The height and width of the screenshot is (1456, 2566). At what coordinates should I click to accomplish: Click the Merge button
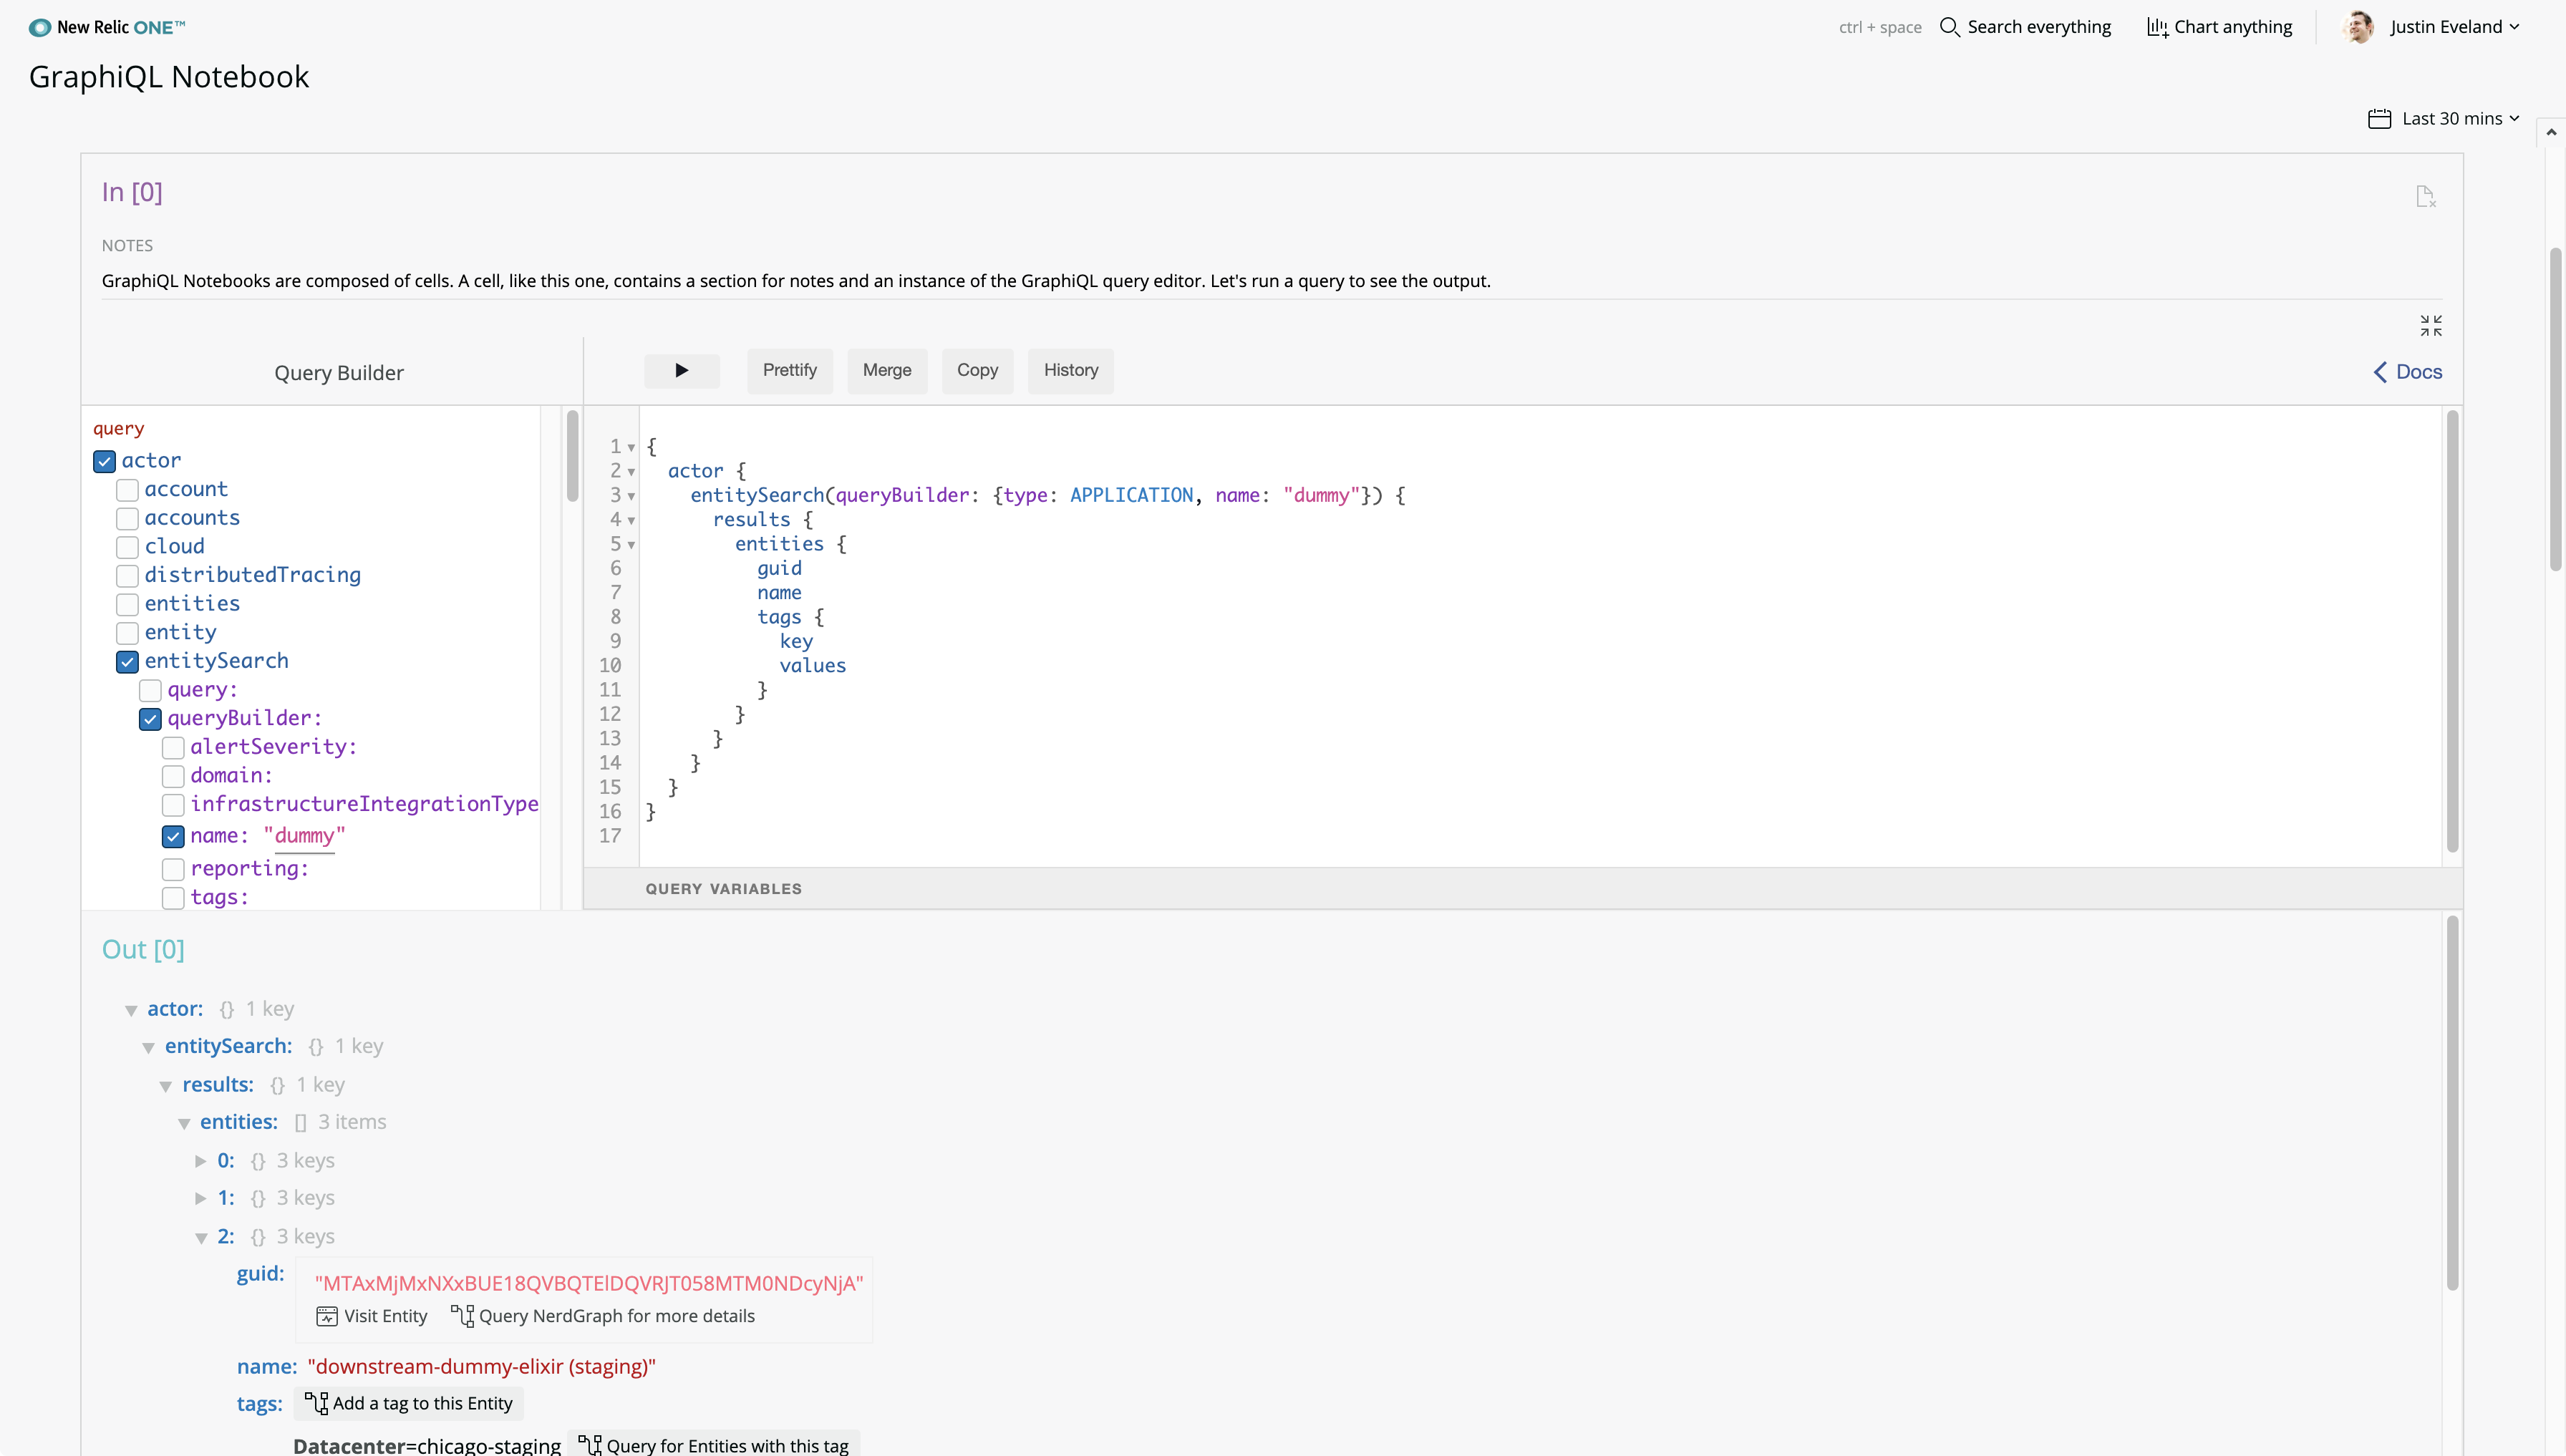point(887,371)
